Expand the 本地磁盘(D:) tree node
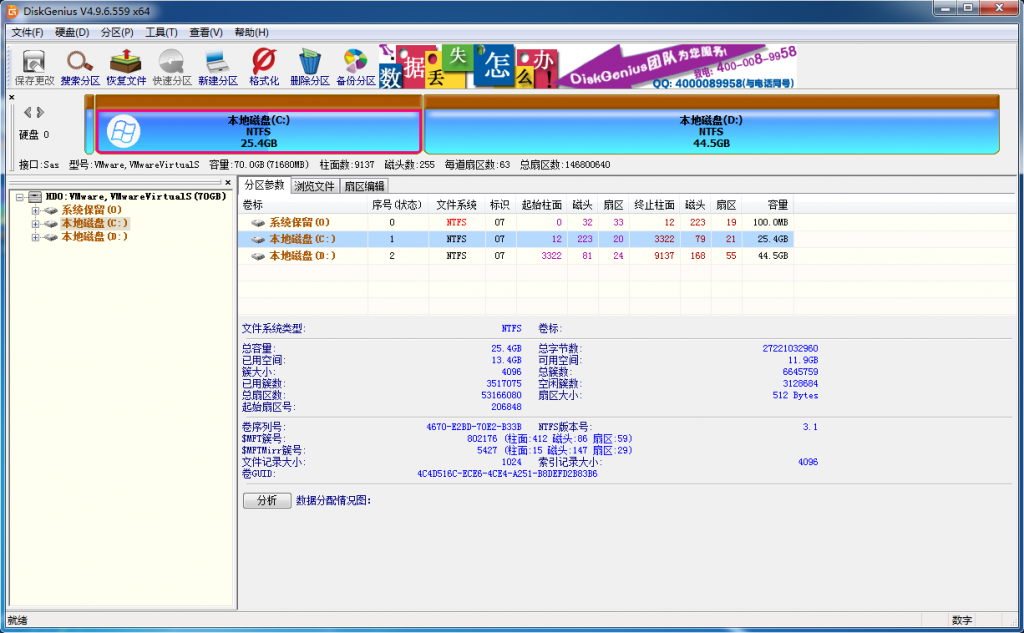Viewport: 1024px width, 633px height. 35,237
